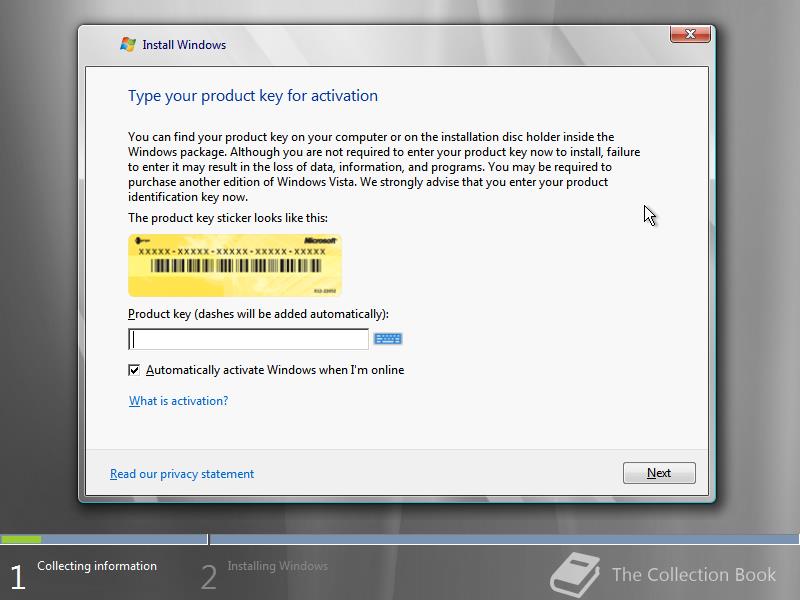Screen dimensions: 800x600
Task: Open 'Read our privacy statement' link
Action: click(182, 474)
